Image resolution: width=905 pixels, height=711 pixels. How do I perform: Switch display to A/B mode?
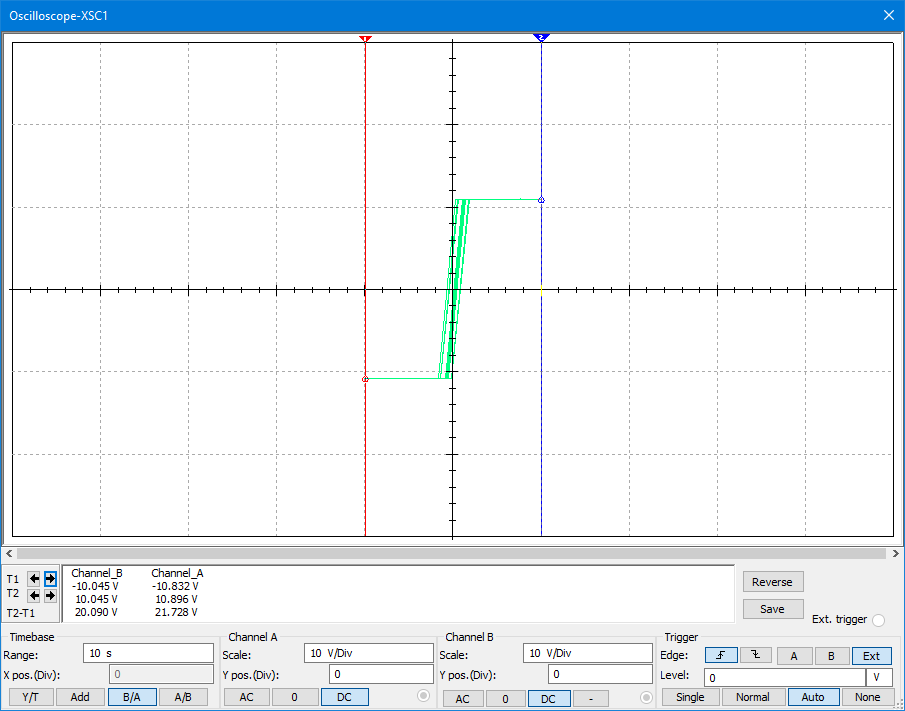(183, 697)
